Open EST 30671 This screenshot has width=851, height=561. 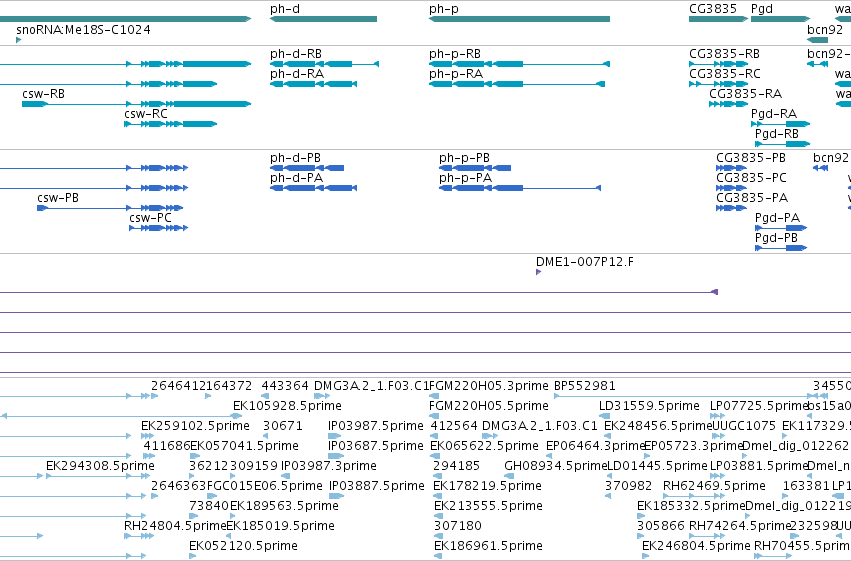[x=266, y=436]
